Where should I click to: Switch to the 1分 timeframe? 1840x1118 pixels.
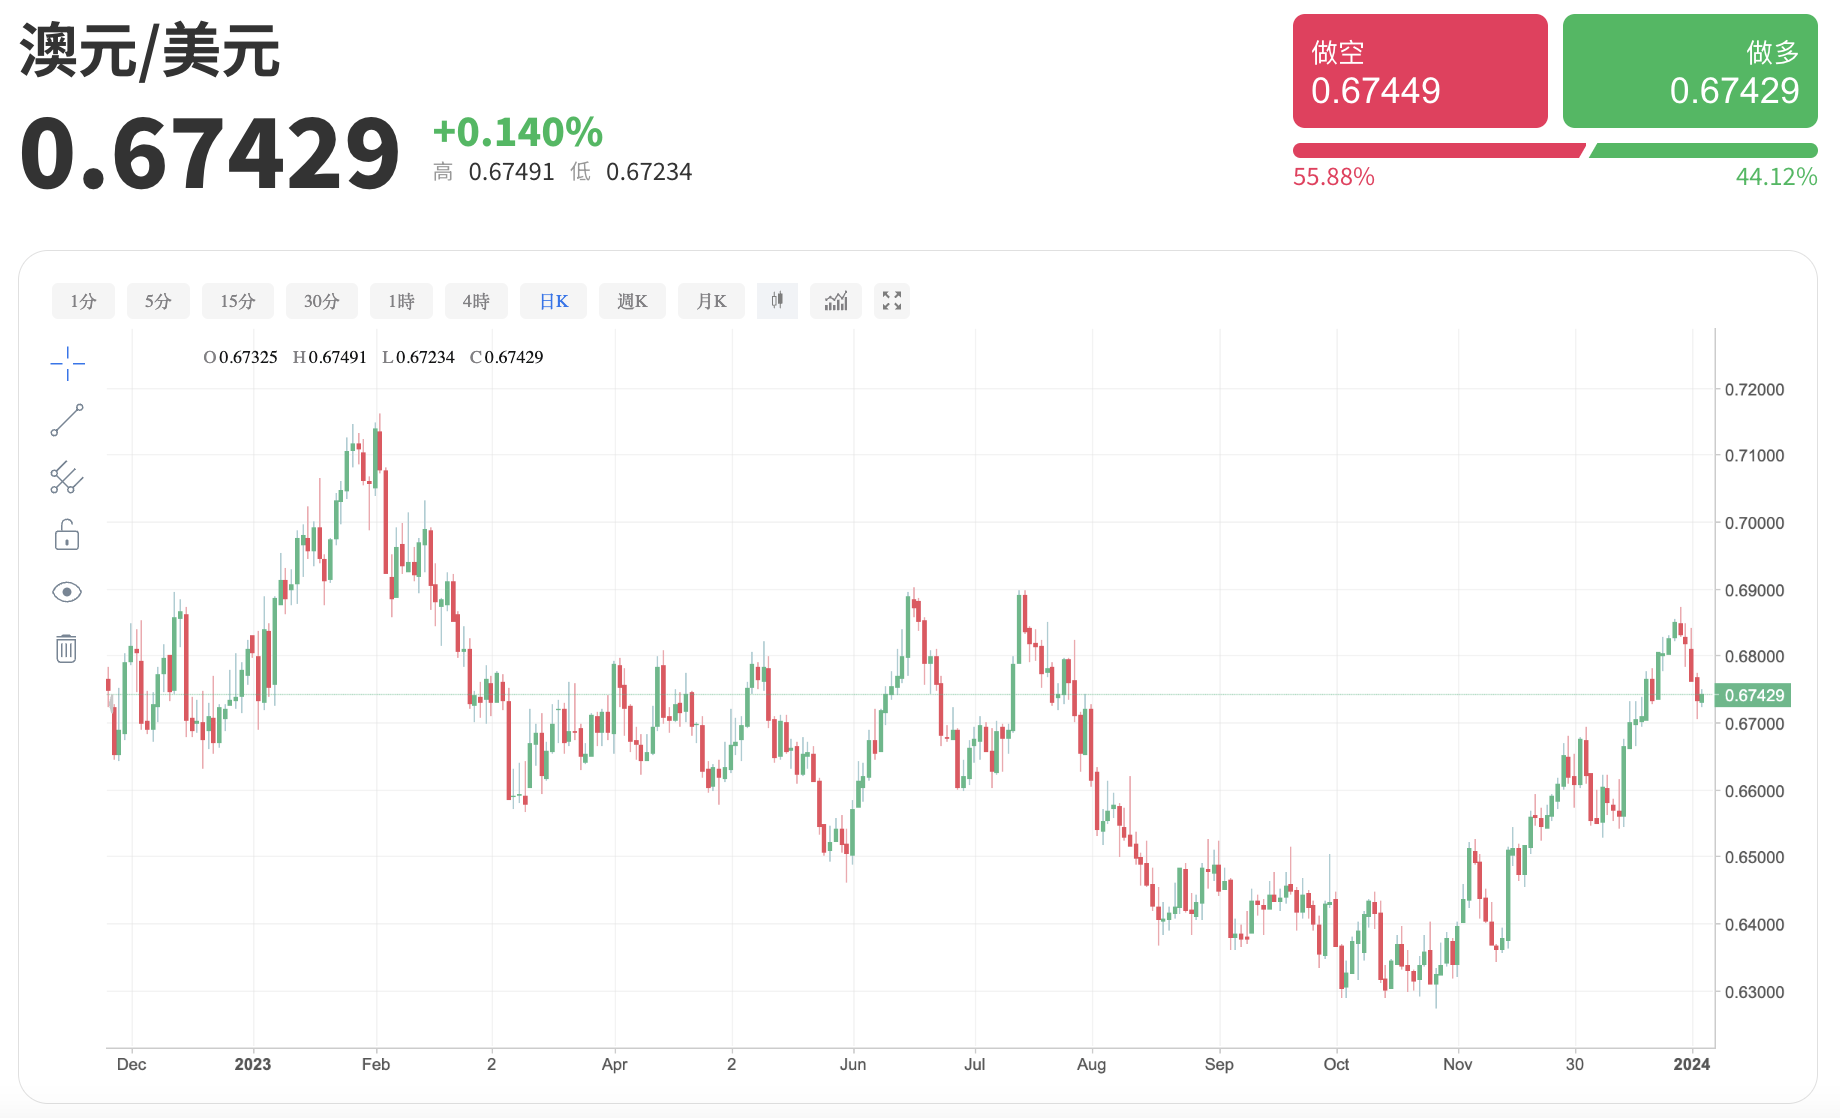[x=83, y=301]
